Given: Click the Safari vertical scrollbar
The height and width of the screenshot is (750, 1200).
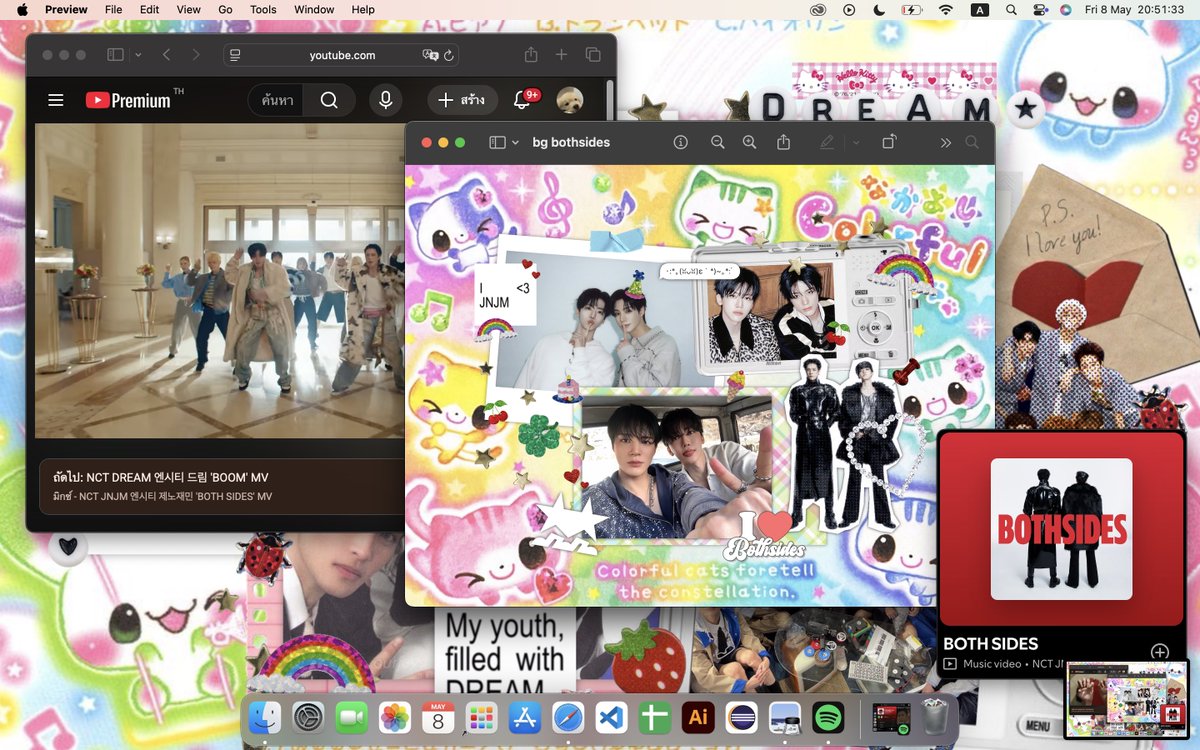Looking at the screenshot, I should (x=611, y=100).
